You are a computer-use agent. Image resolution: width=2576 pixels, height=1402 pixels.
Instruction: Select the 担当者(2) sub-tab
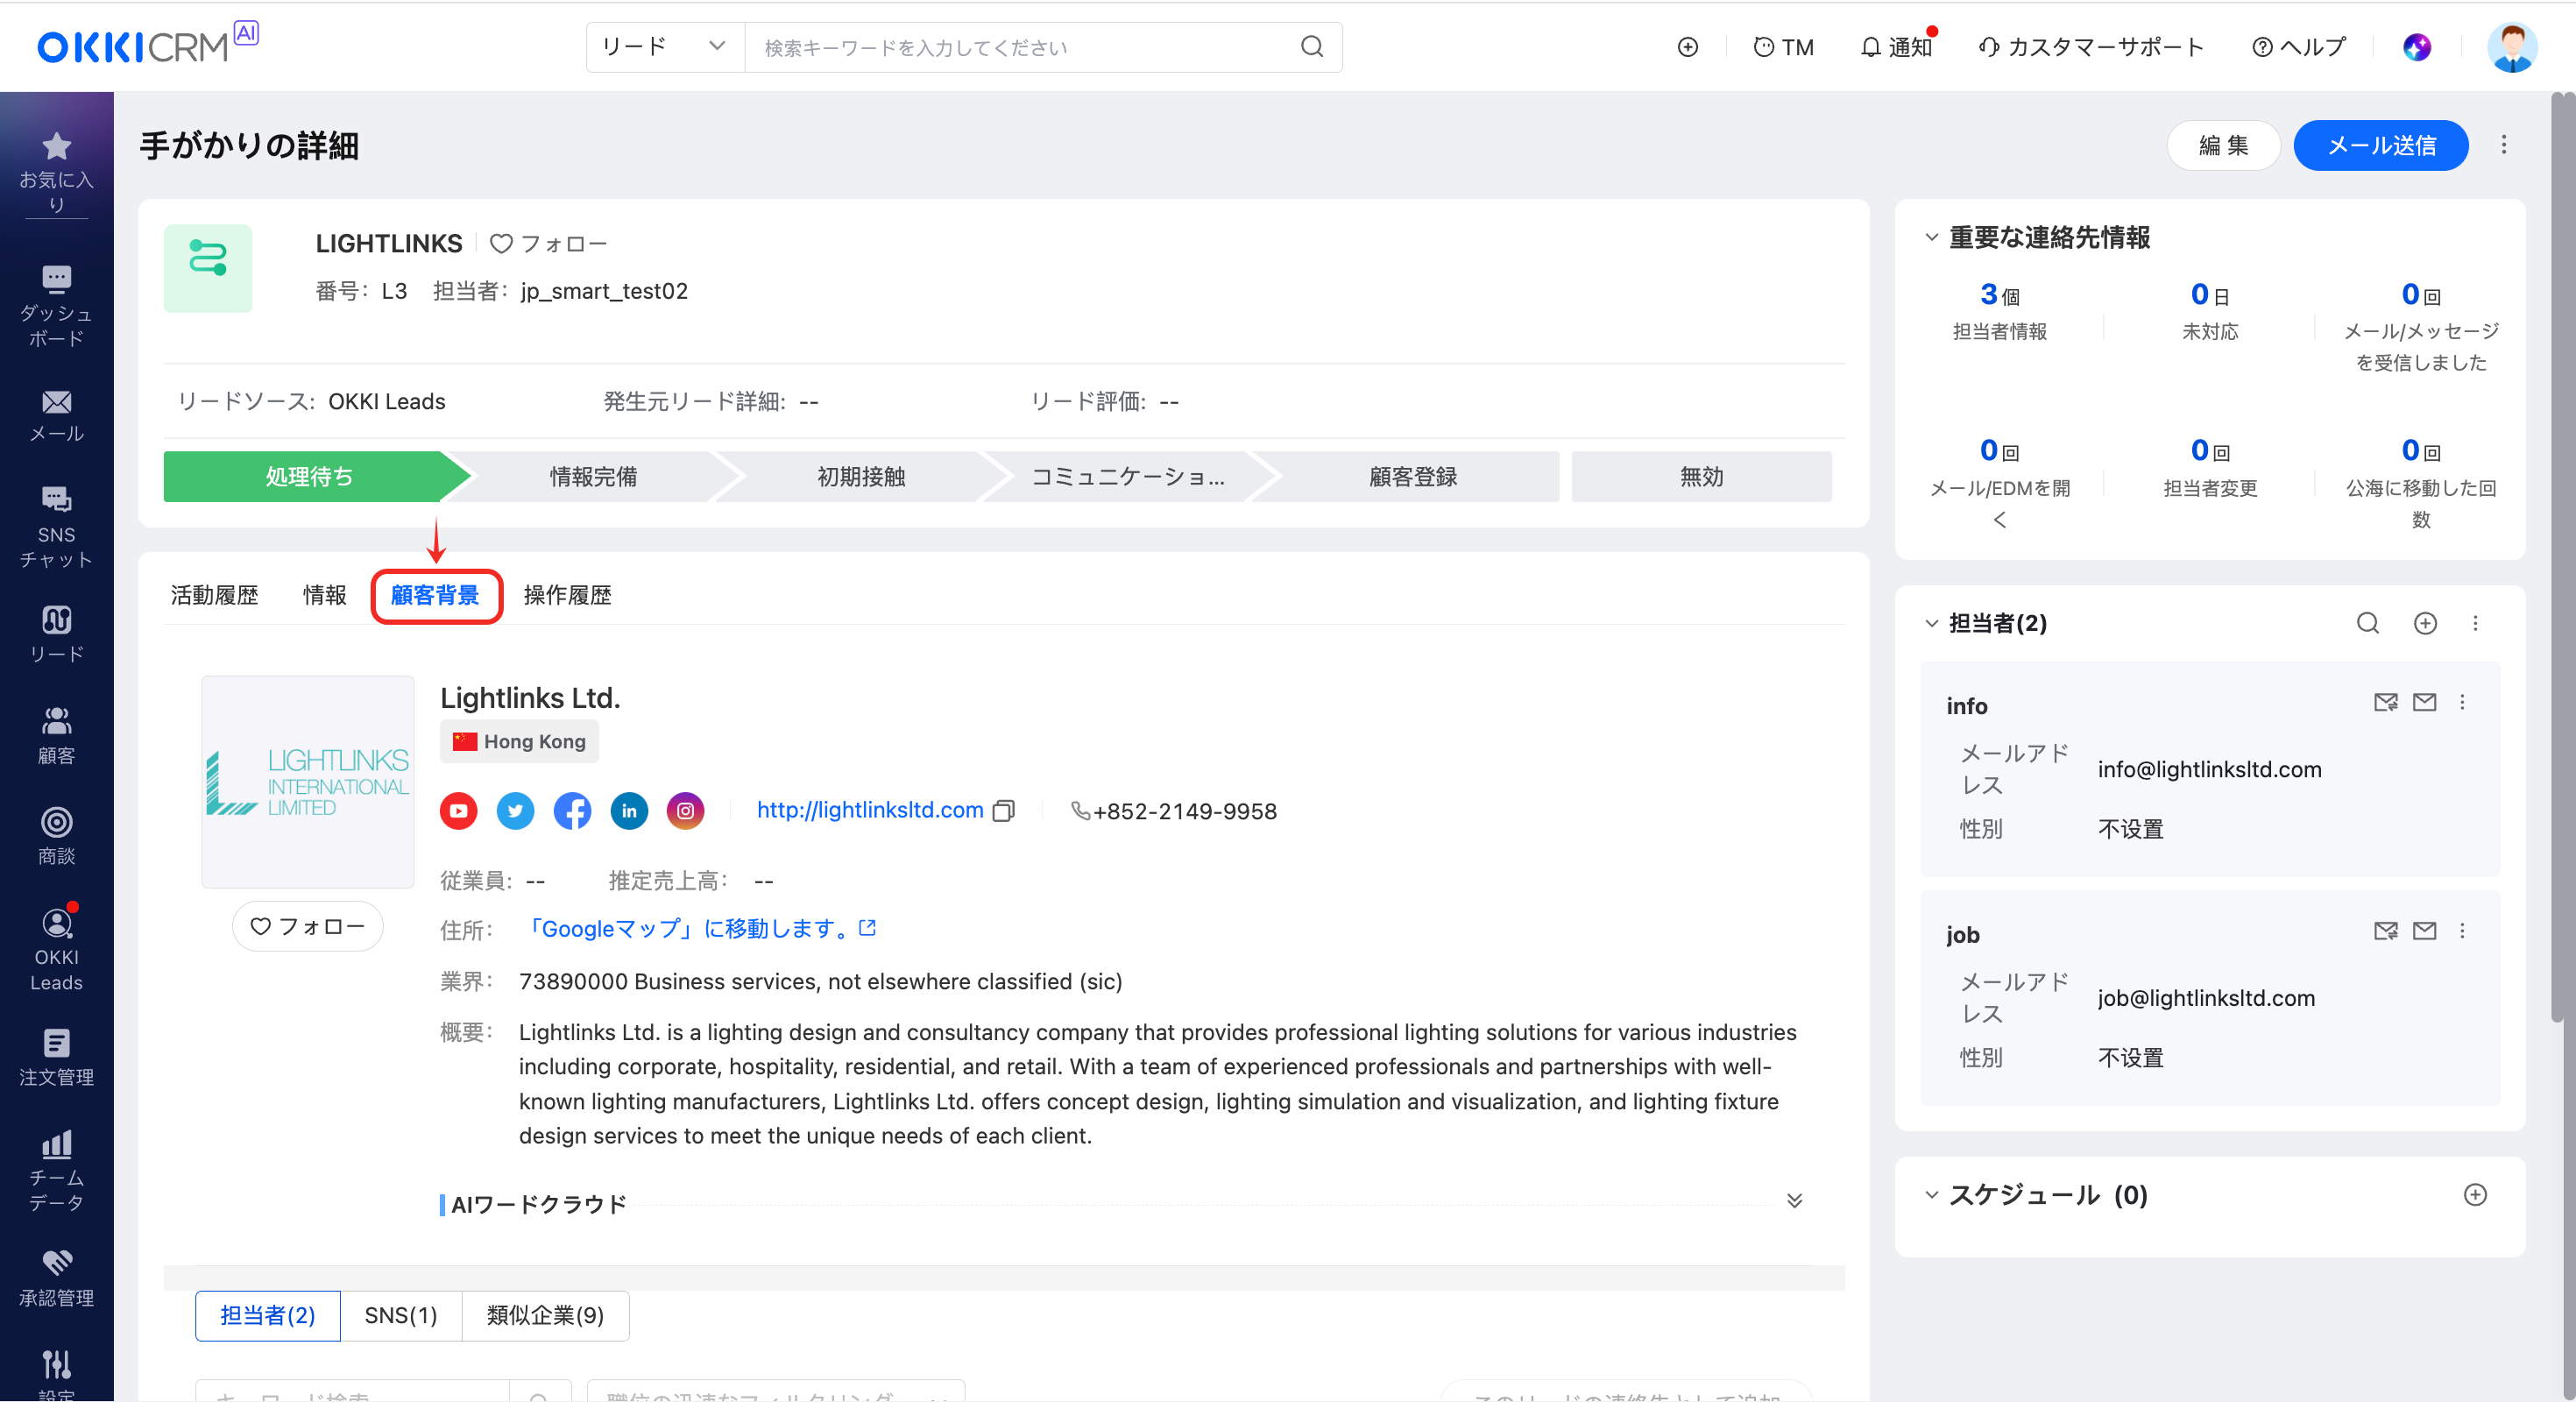pos(268,1315)
